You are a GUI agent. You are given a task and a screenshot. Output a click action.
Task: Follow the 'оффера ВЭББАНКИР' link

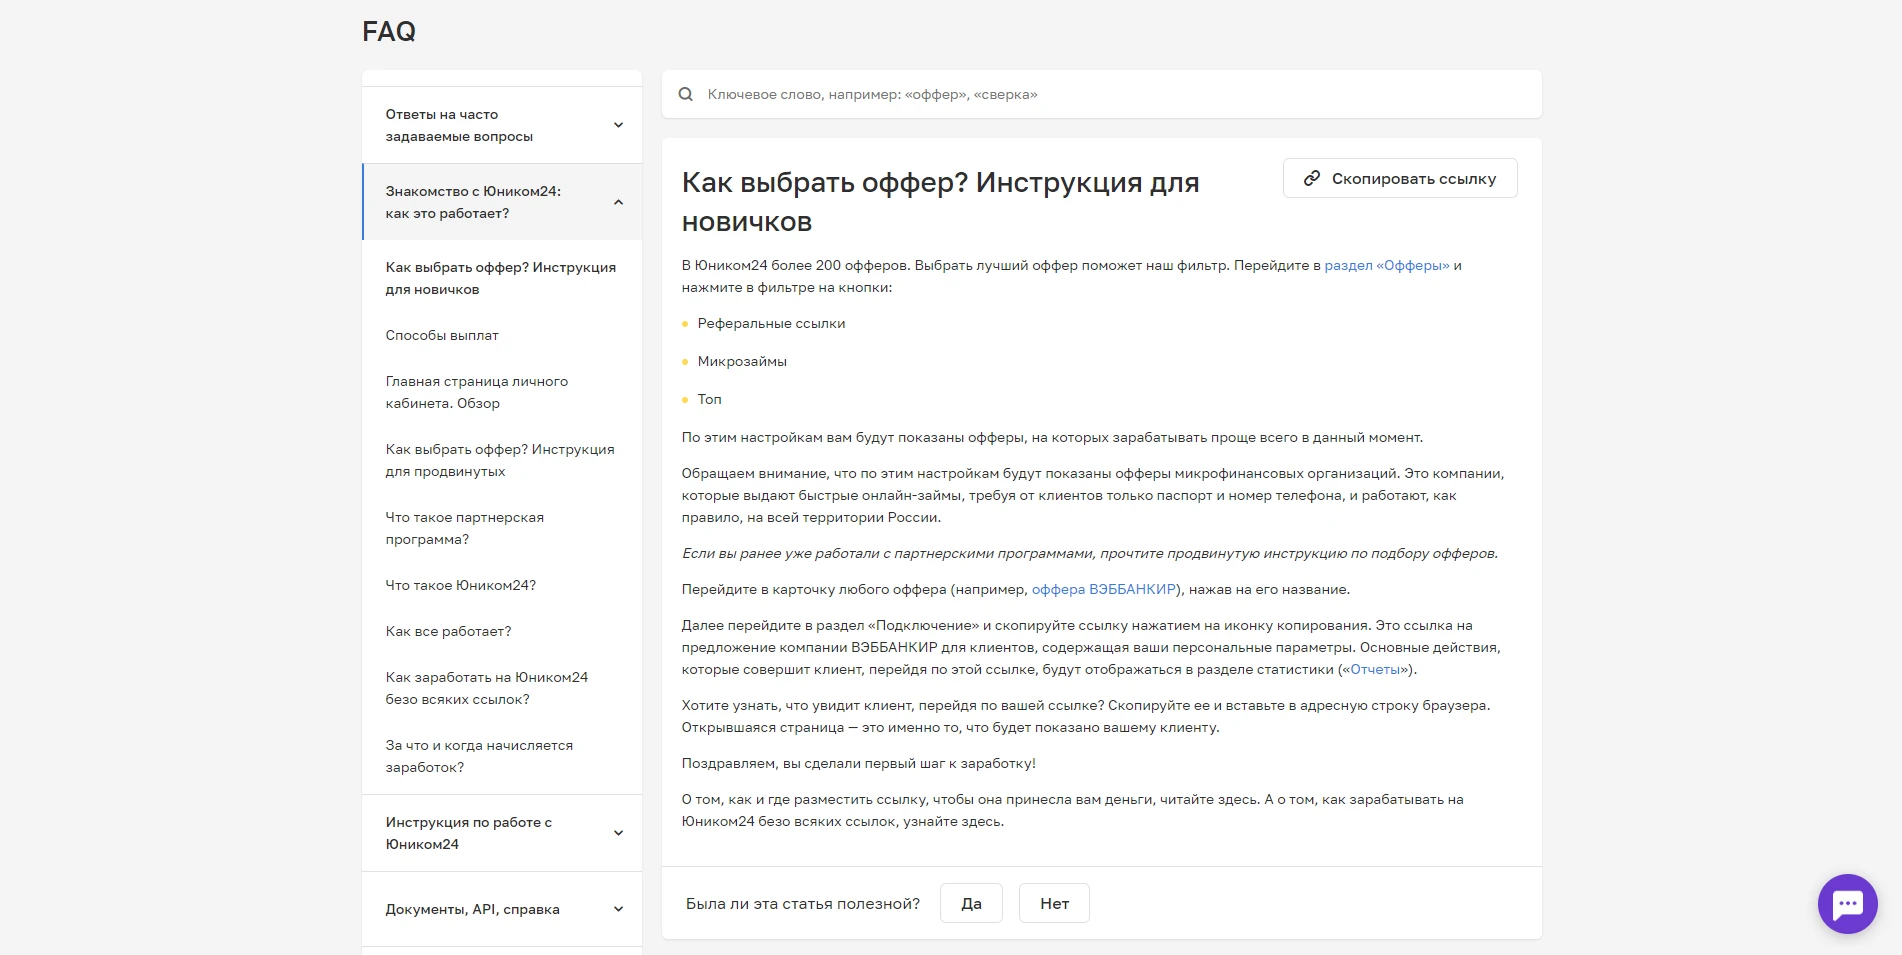click(1104, 589)
